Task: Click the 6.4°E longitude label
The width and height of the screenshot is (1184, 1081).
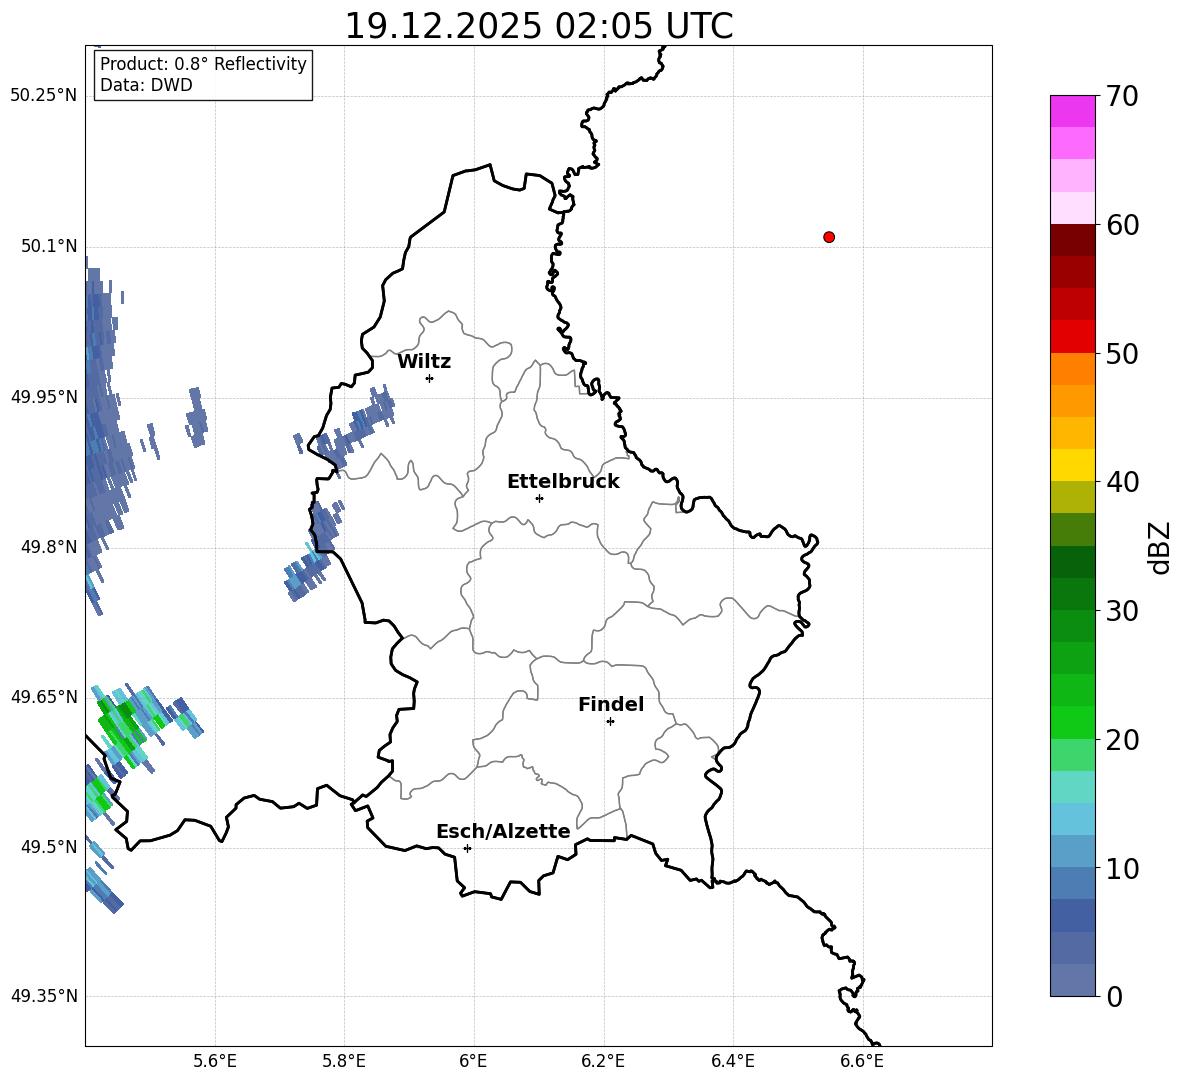Action: [732, 1061]
